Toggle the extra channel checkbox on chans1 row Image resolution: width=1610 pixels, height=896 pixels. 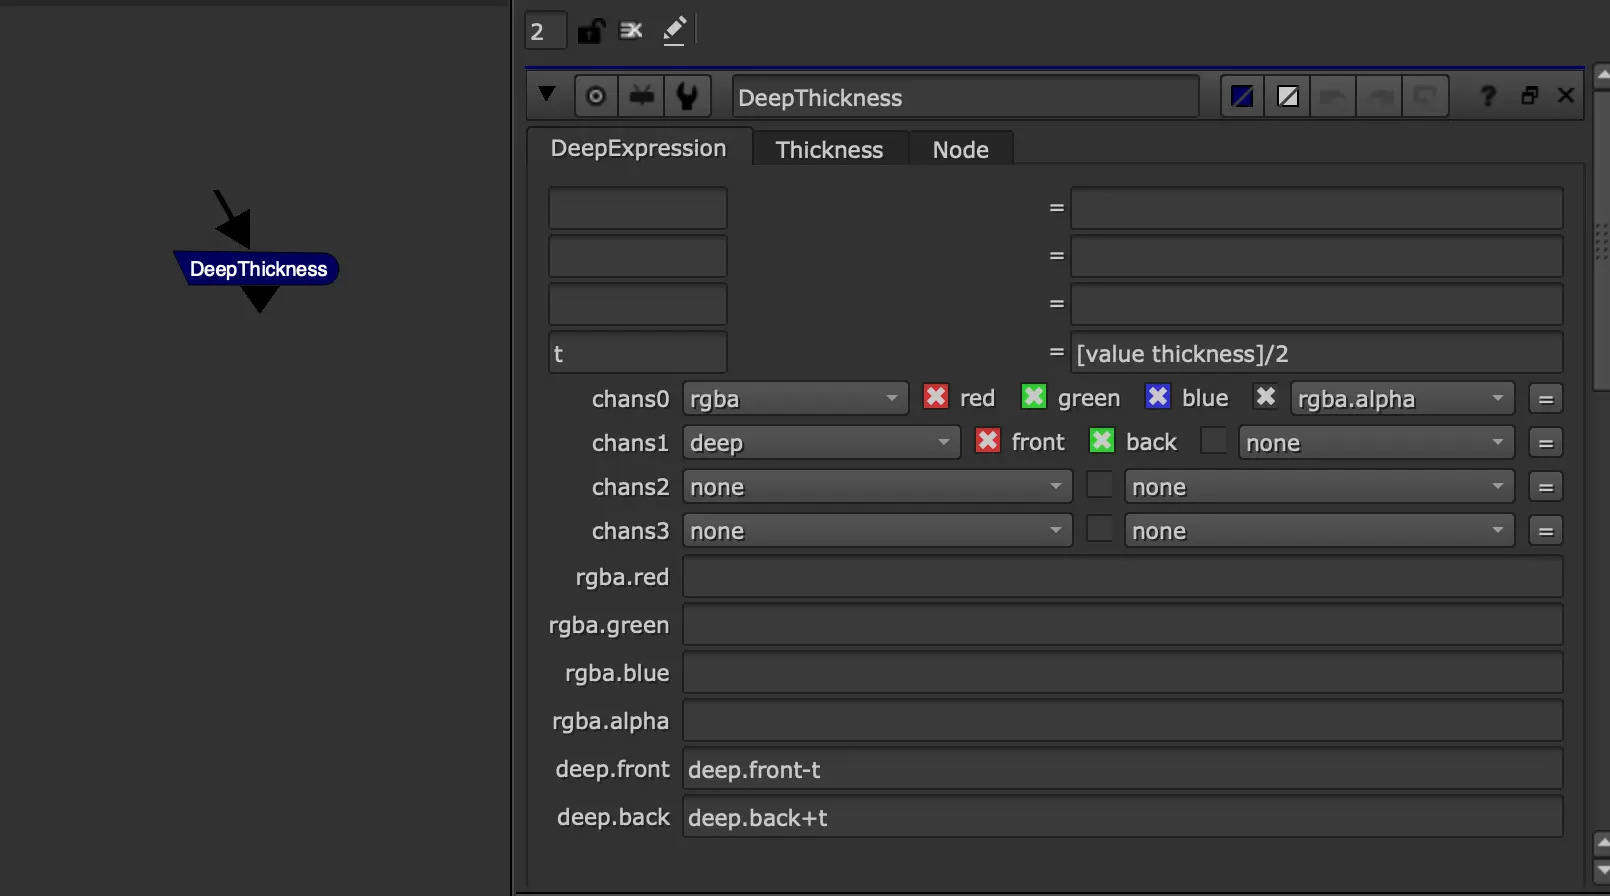(x=1214, y=441)
